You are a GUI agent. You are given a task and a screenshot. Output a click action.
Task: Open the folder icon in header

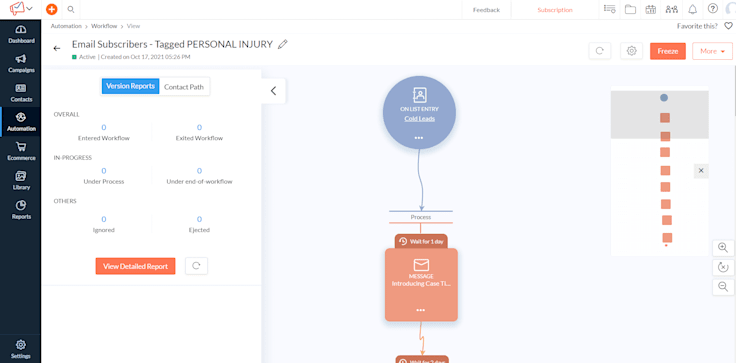pyautogui.click(x=630, y=9)
